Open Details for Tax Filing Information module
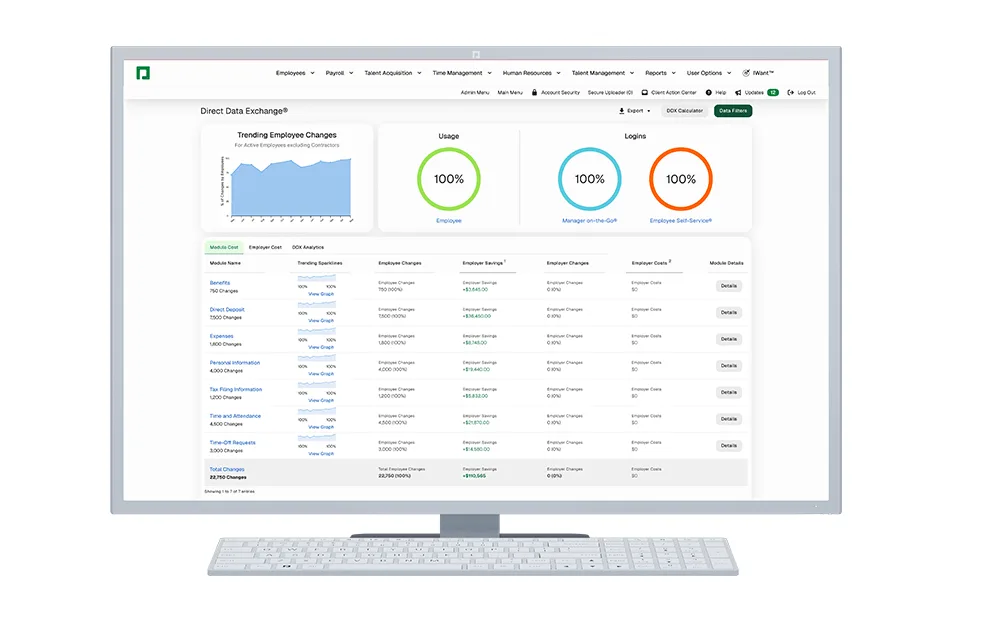Screen dimensions: 1007x630 (x=729, y=392)
